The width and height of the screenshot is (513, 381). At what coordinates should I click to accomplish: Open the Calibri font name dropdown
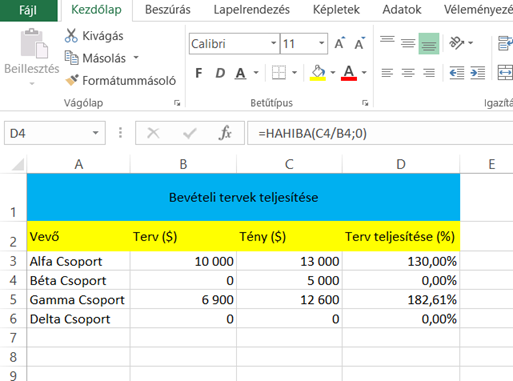(x=273, y=43)
